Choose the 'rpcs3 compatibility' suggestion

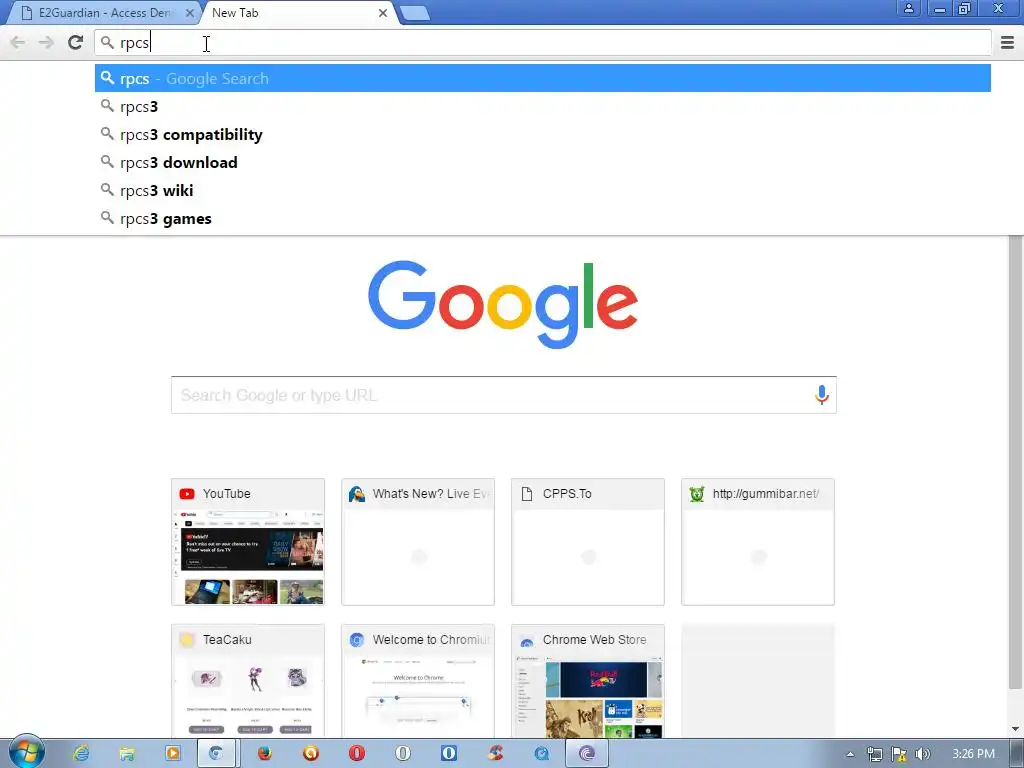point(543,135)
